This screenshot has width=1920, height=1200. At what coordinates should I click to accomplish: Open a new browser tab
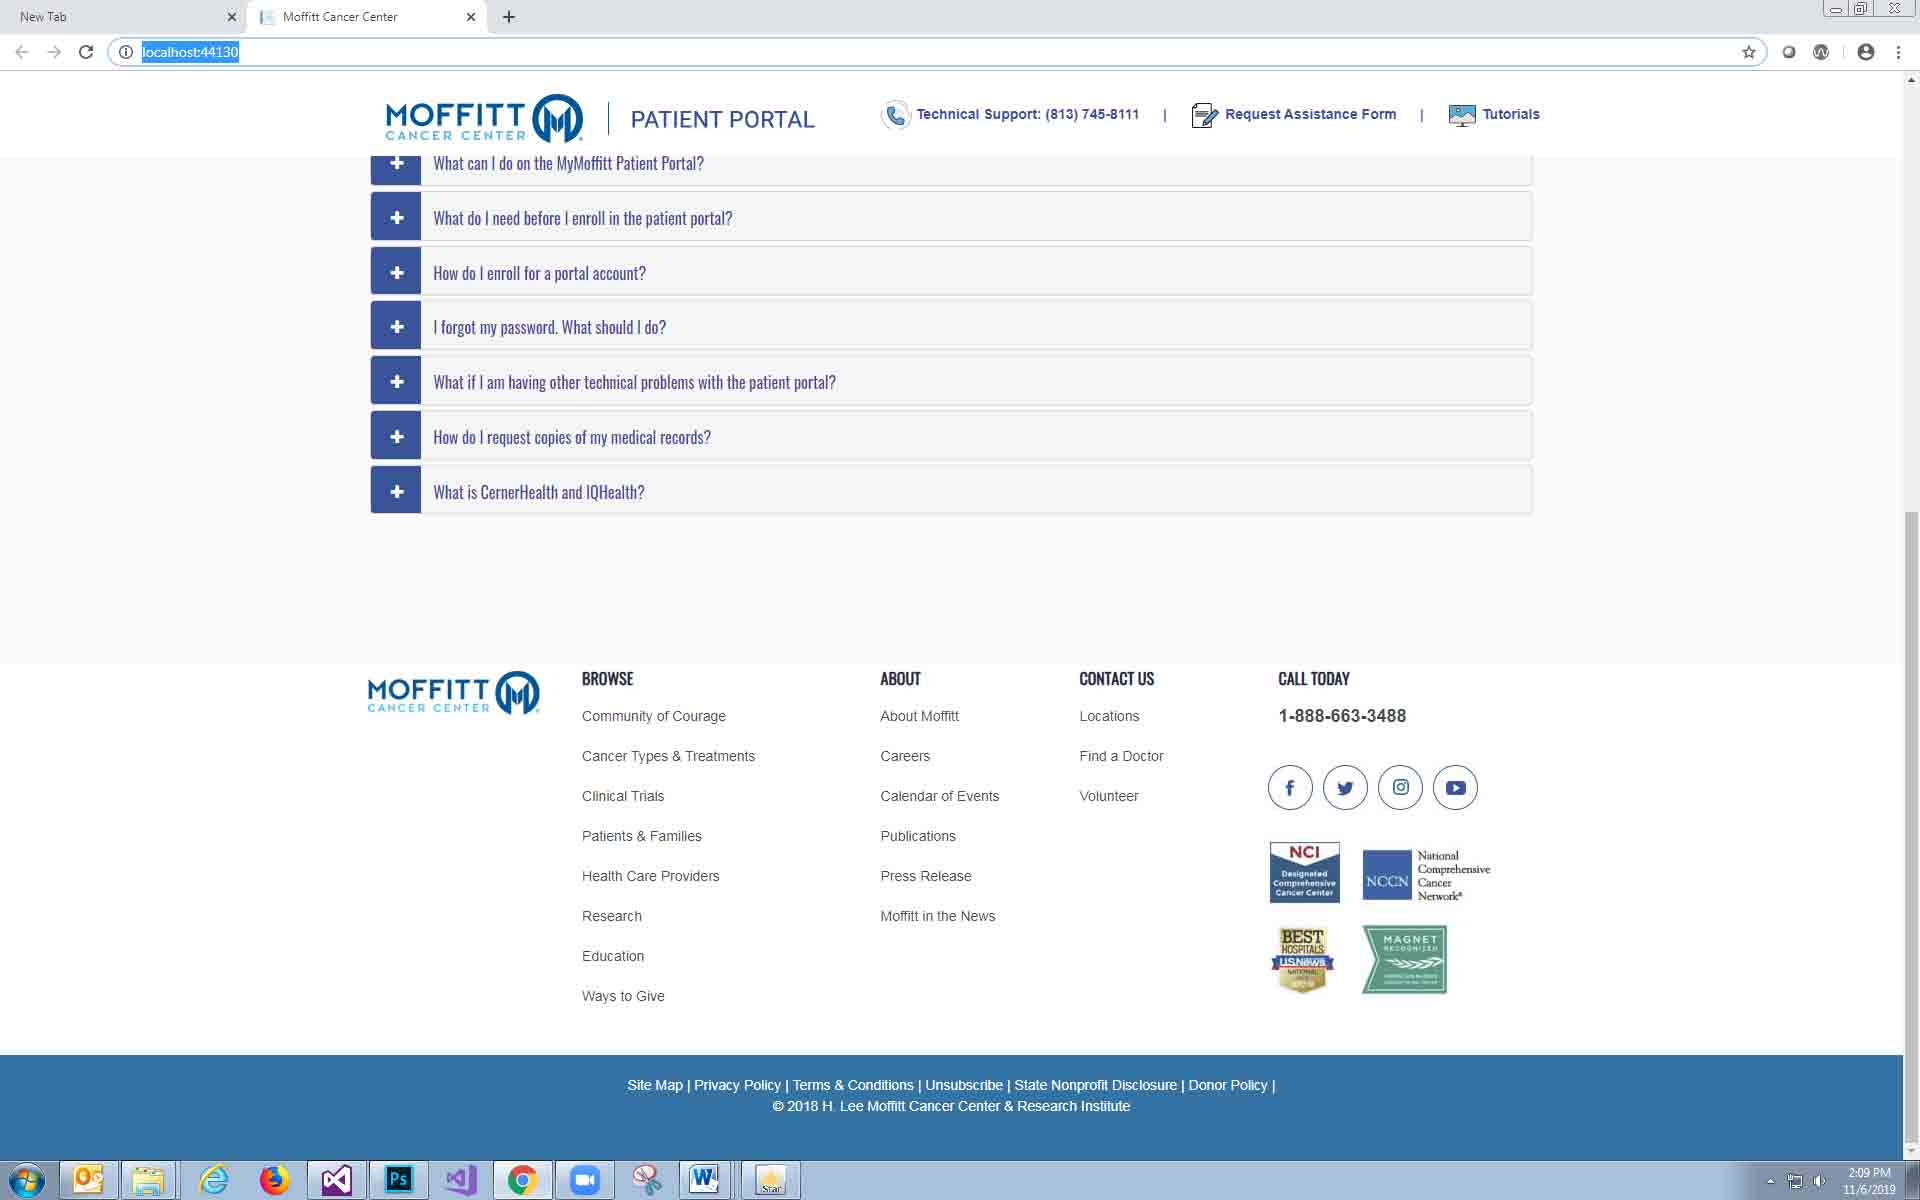pyautogui.click(x=509, y=17)
